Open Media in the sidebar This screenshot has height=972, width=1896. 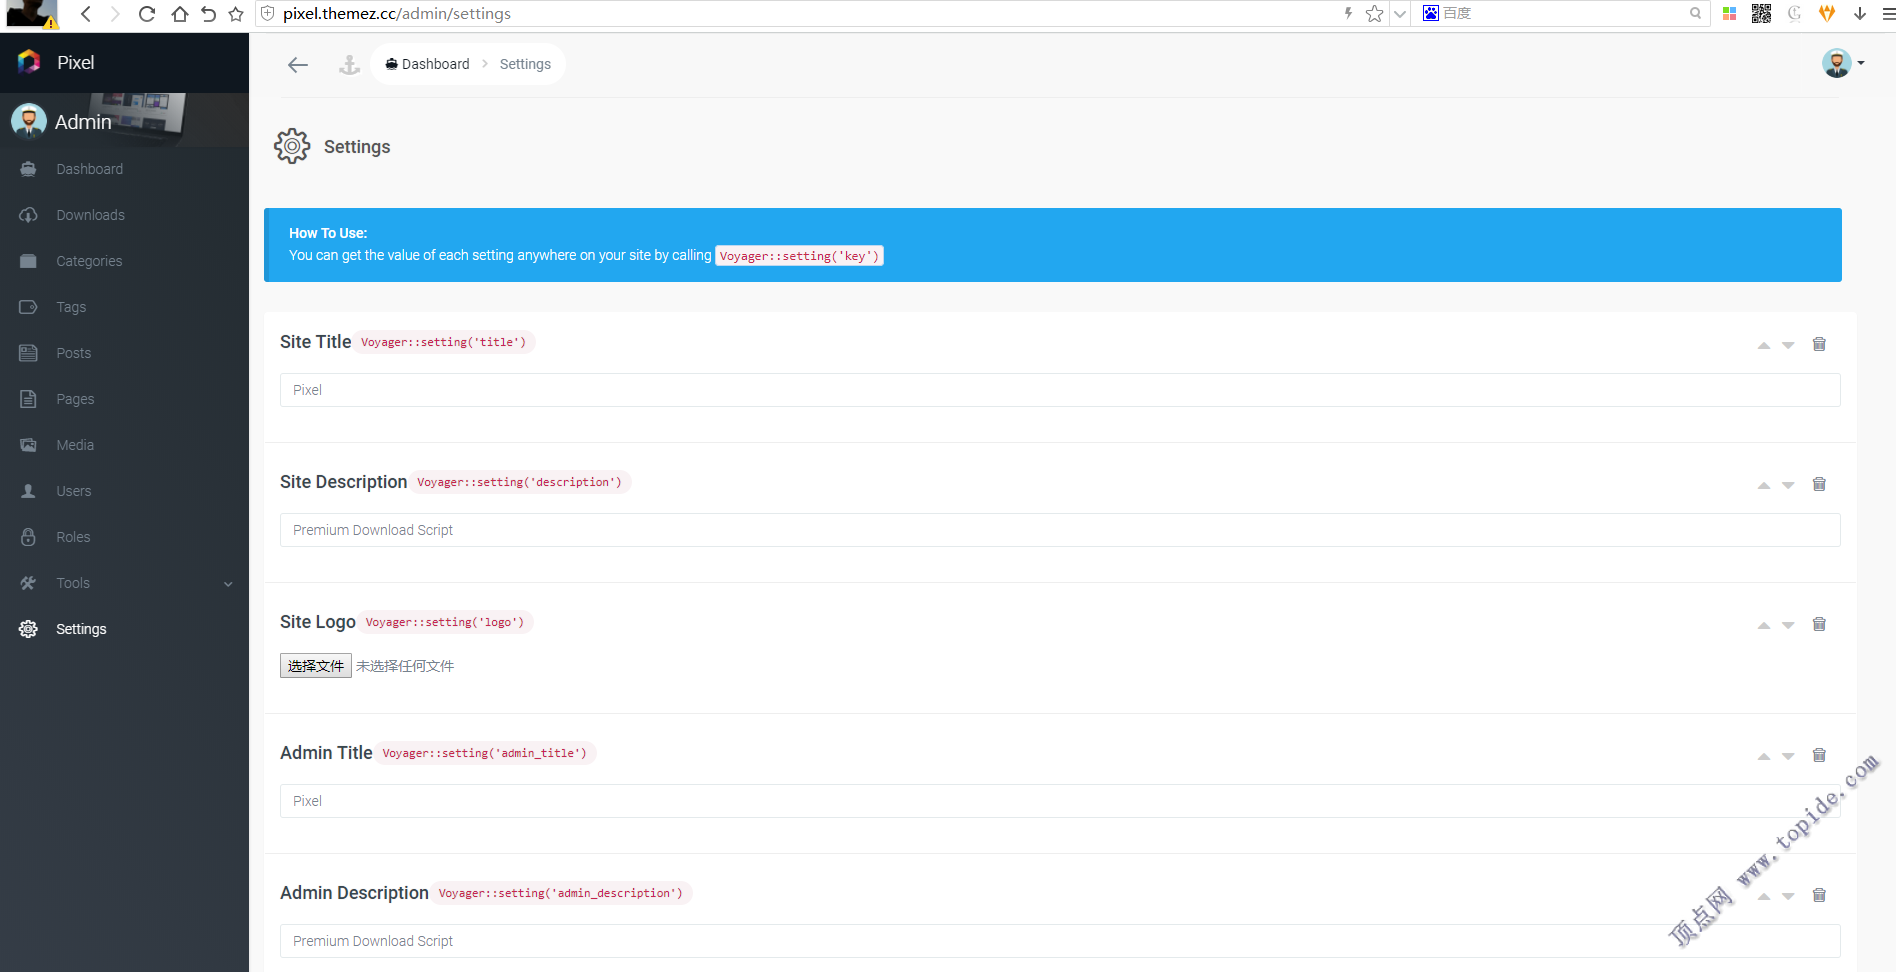click(75, 445)
